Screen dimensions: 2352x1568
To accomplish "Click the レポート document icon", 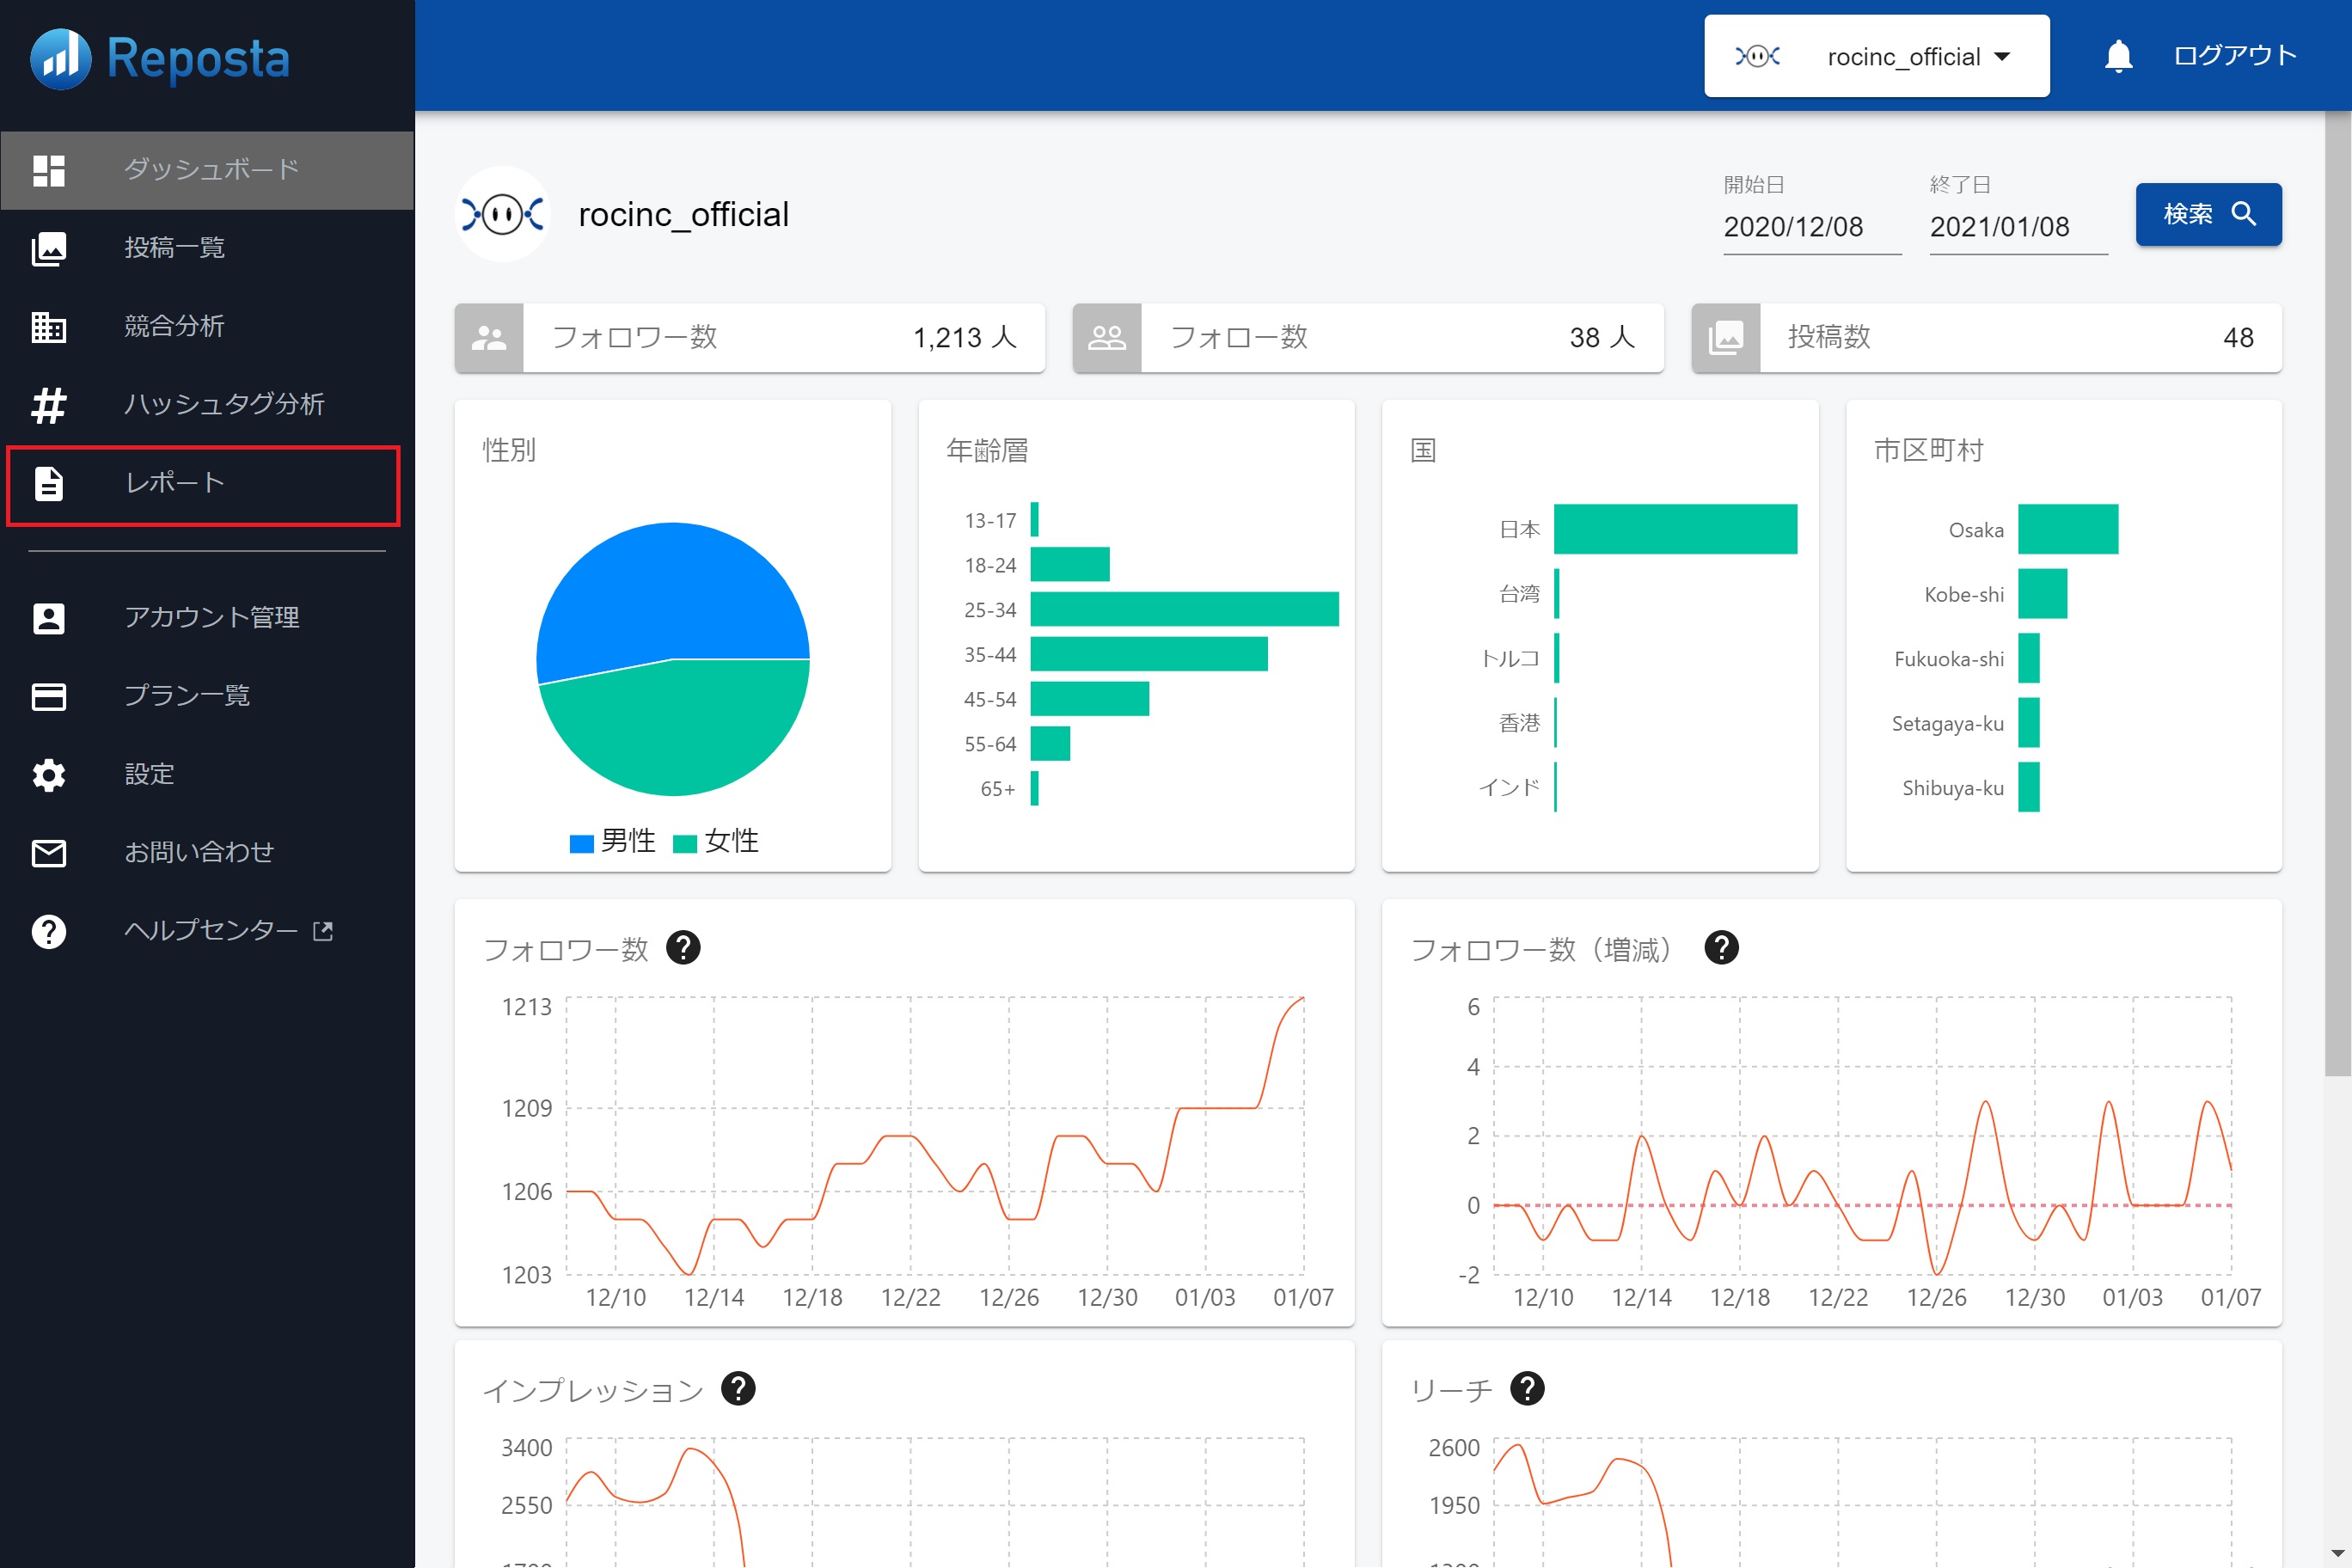I will (x=49, y=483).
